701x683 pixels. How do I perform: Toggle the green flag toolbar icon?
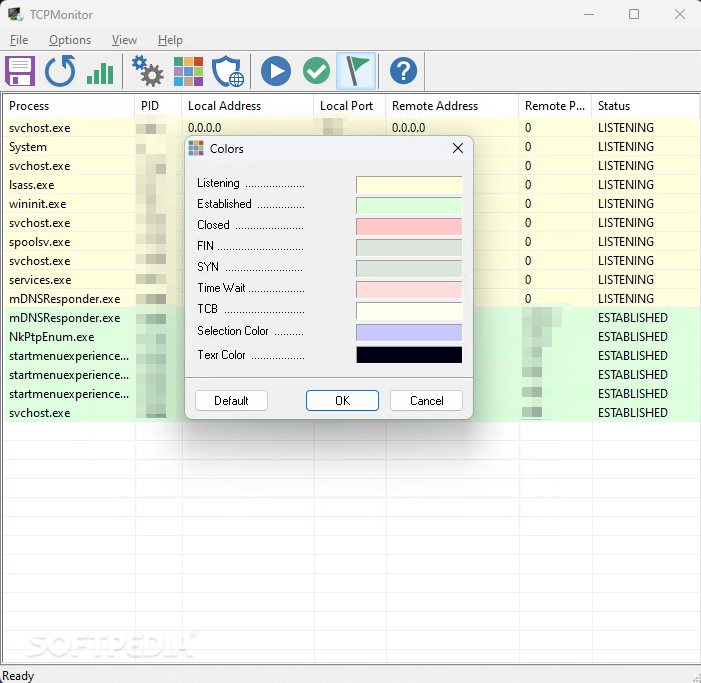coord(356,71)
